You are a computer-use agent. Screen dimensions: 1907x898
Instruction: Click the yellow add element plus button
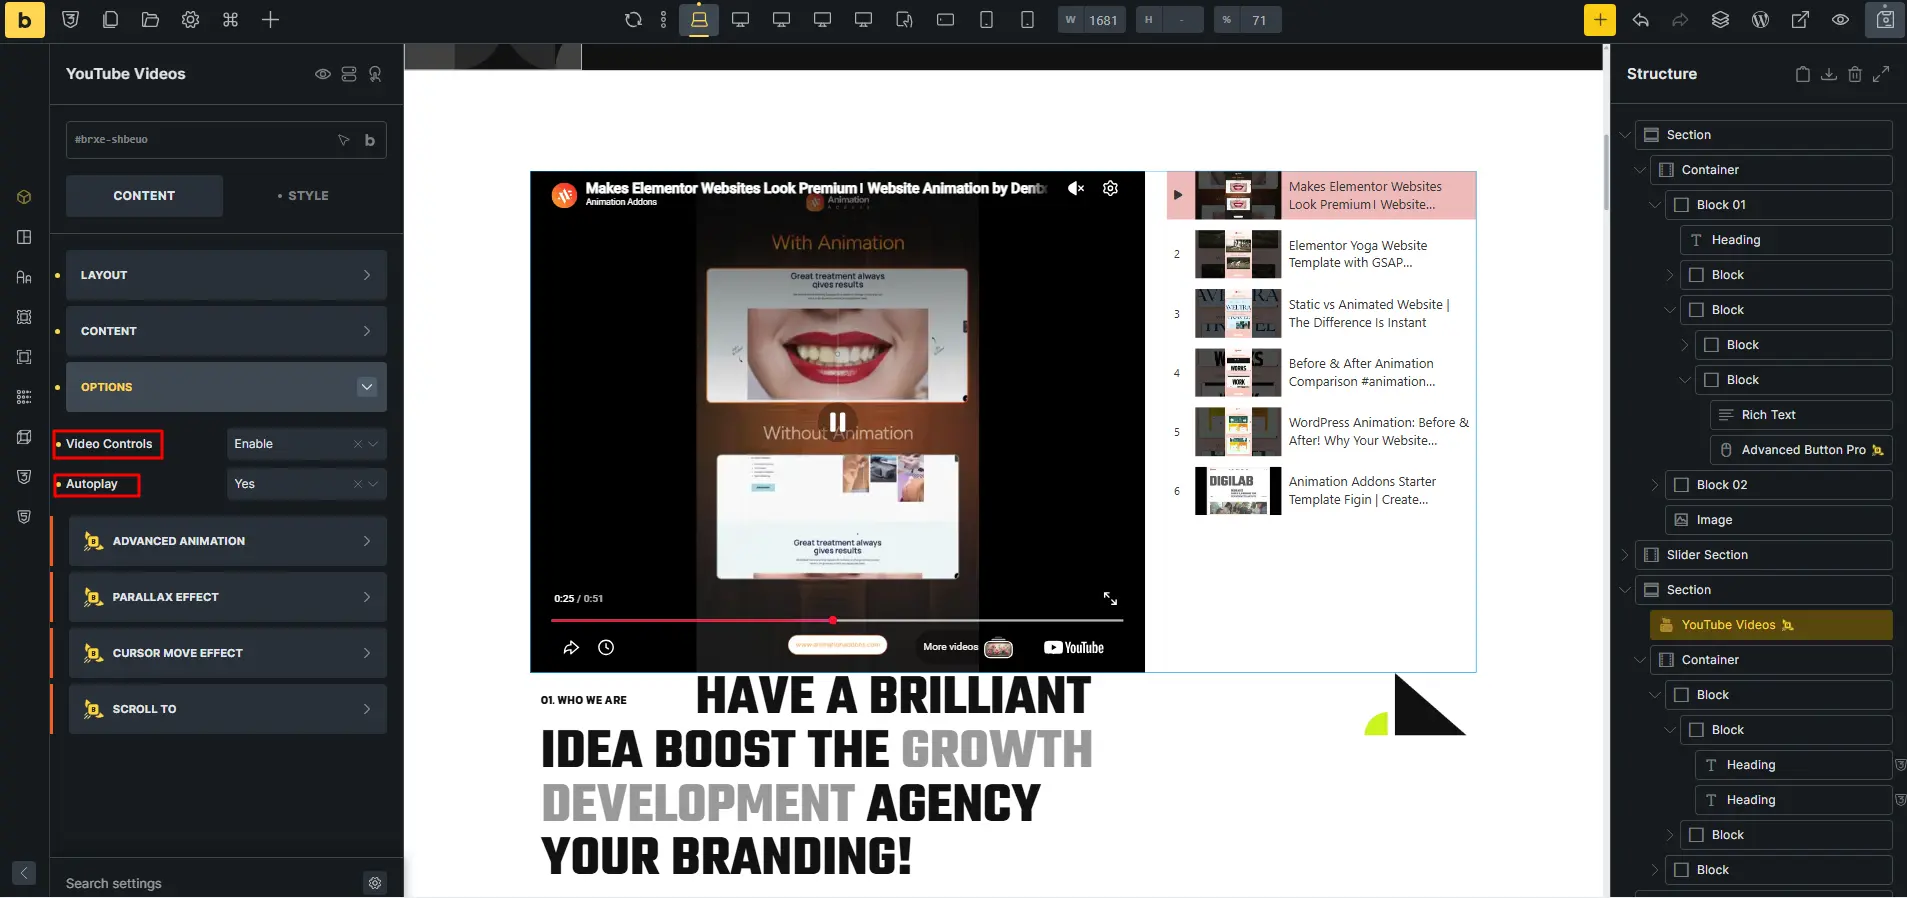[x=1599, y=20]
